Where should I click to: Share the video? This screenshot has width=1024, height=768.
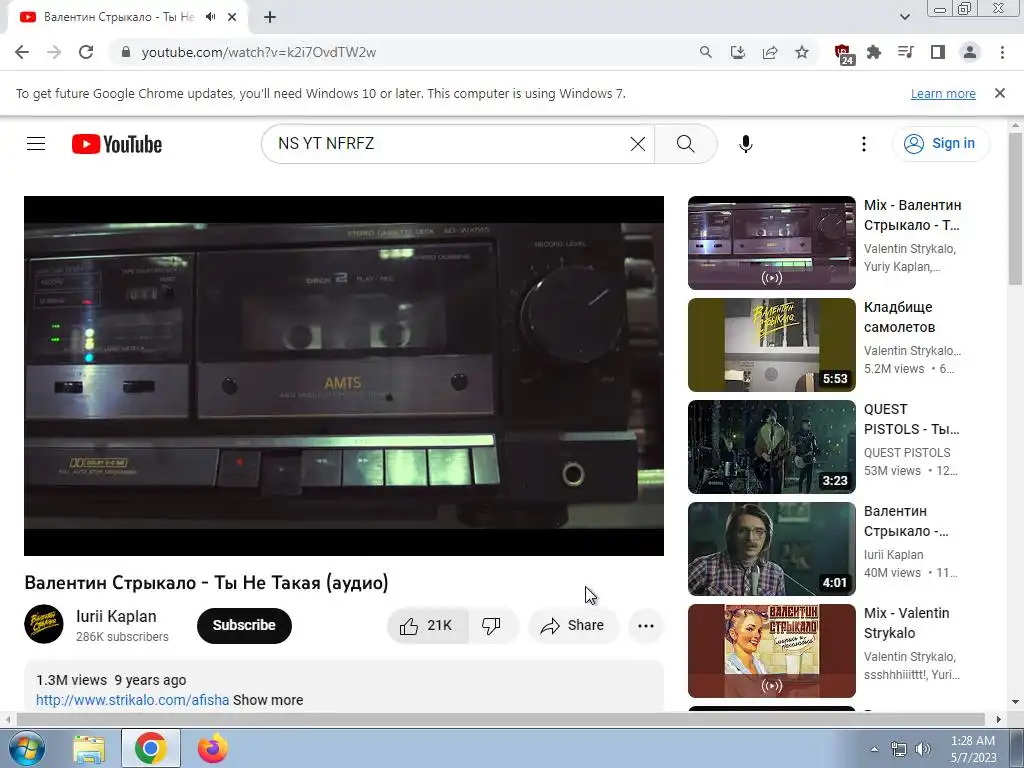[573, 626]
